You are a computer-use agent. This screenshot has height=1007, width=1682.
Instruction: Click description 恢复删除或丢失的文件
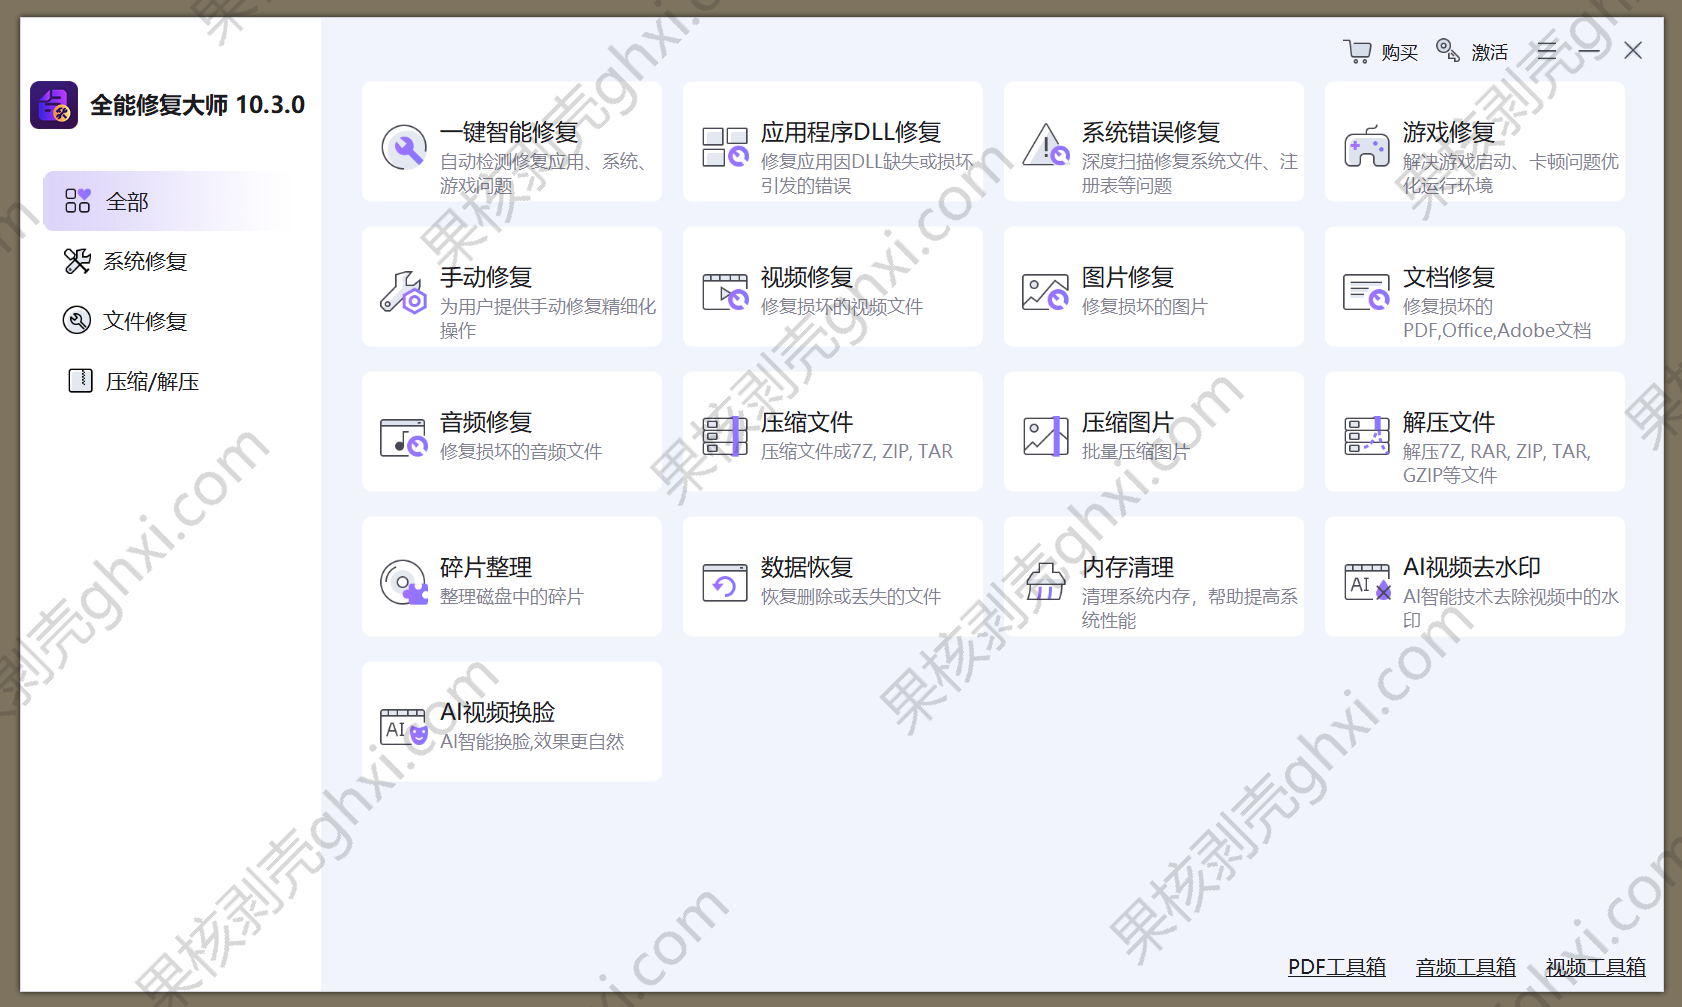coord(851,597)
